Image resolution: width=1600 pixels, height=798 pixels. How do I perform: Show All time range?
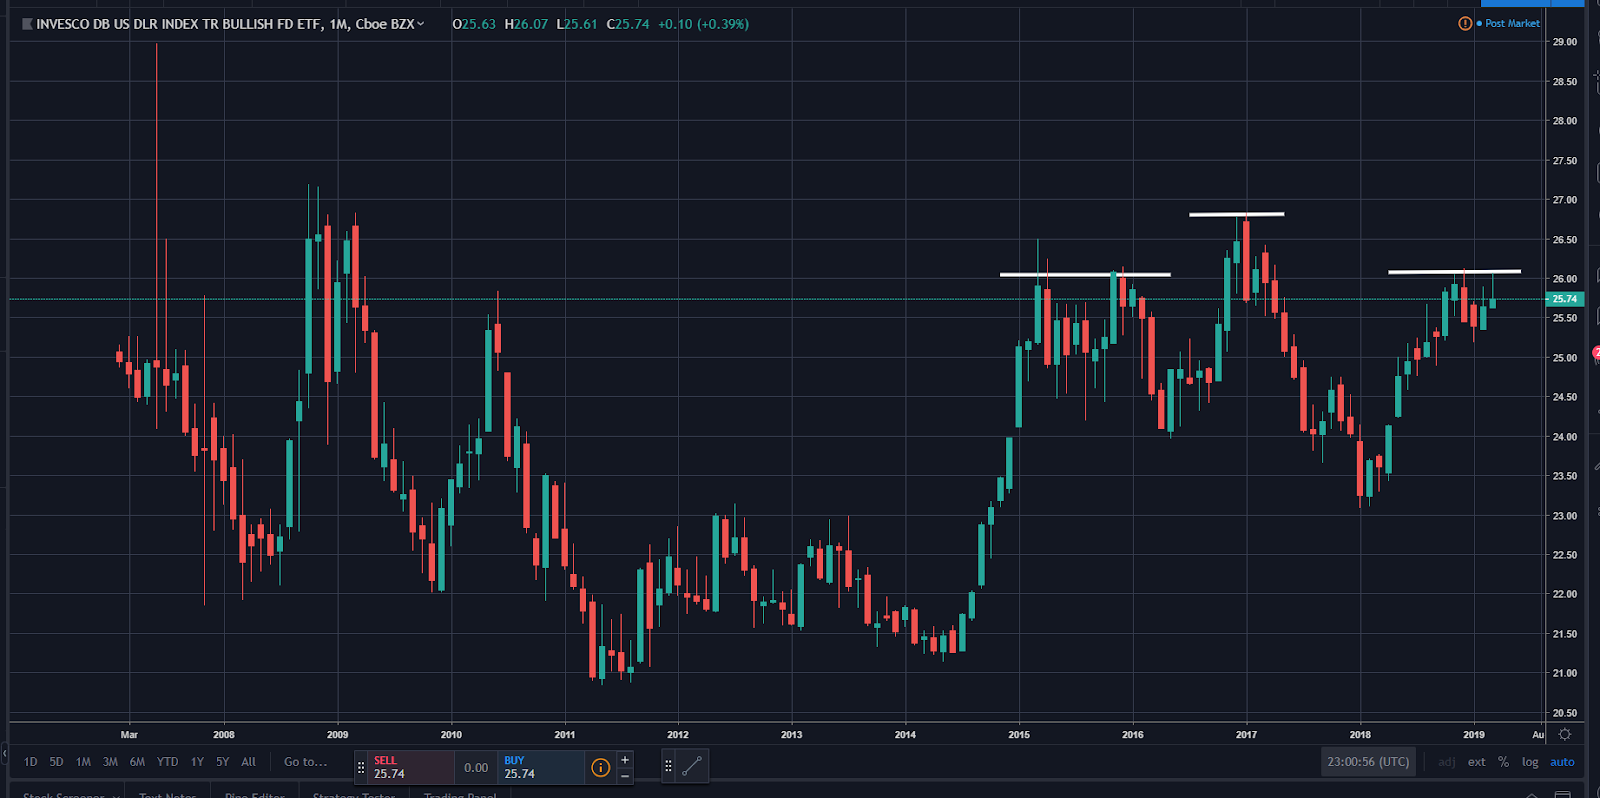[249, 762]
